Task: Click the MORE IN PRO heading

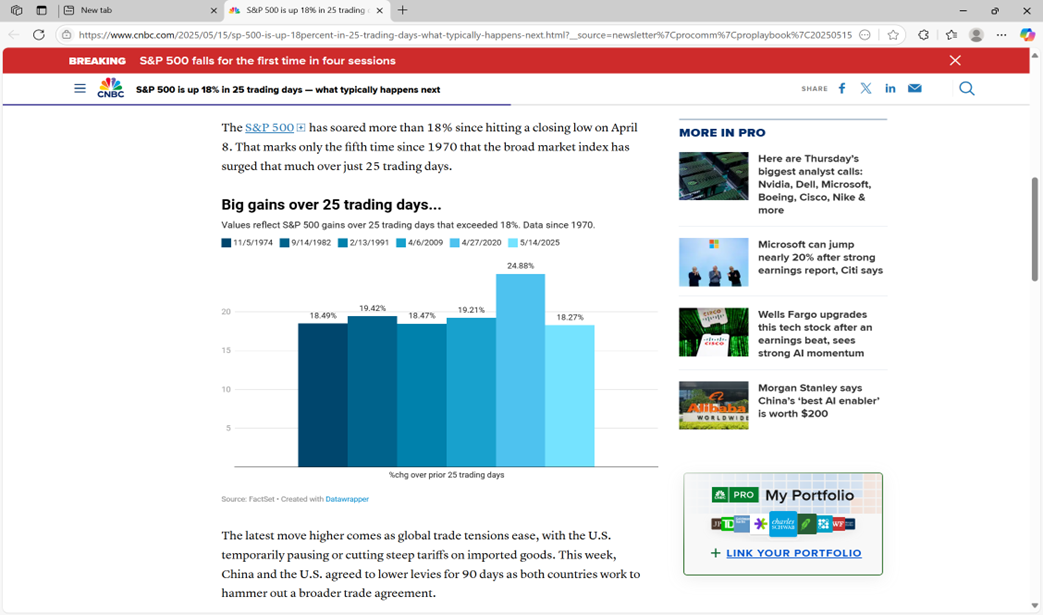Action: click(x=722, y=133)
